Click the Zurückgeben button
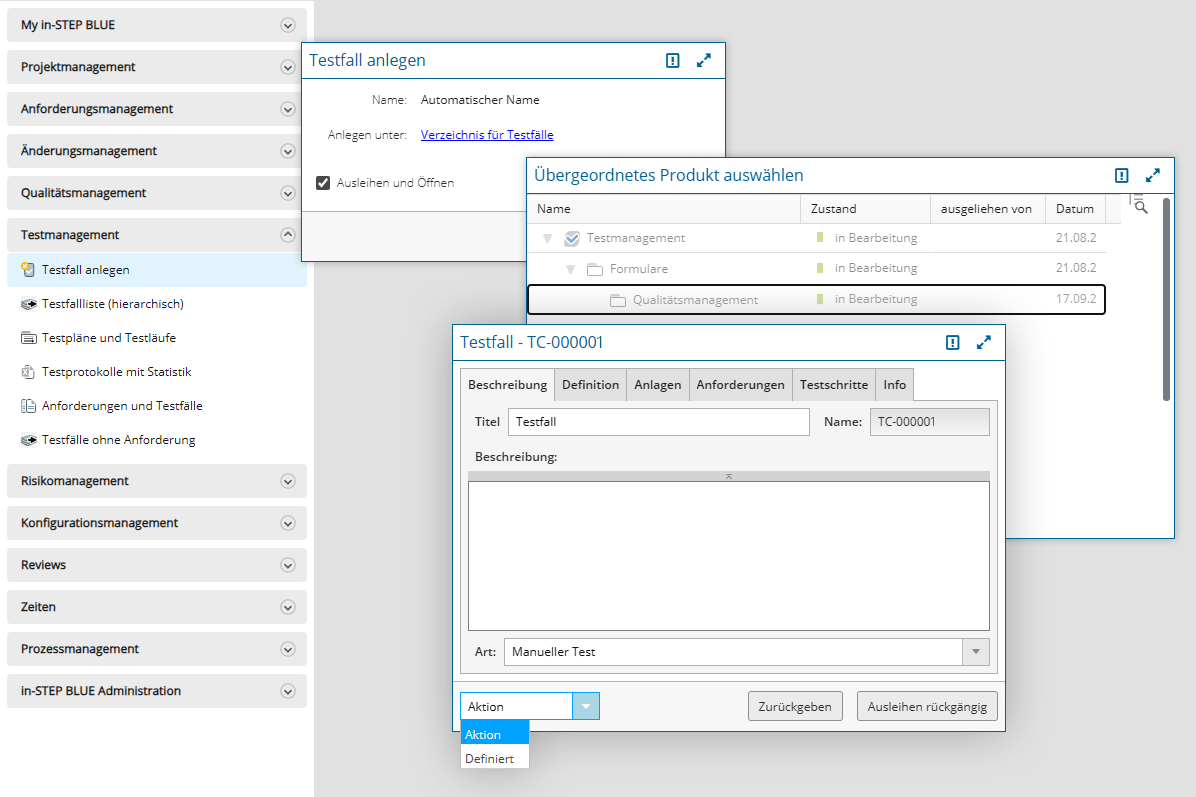 click(795, 706)
